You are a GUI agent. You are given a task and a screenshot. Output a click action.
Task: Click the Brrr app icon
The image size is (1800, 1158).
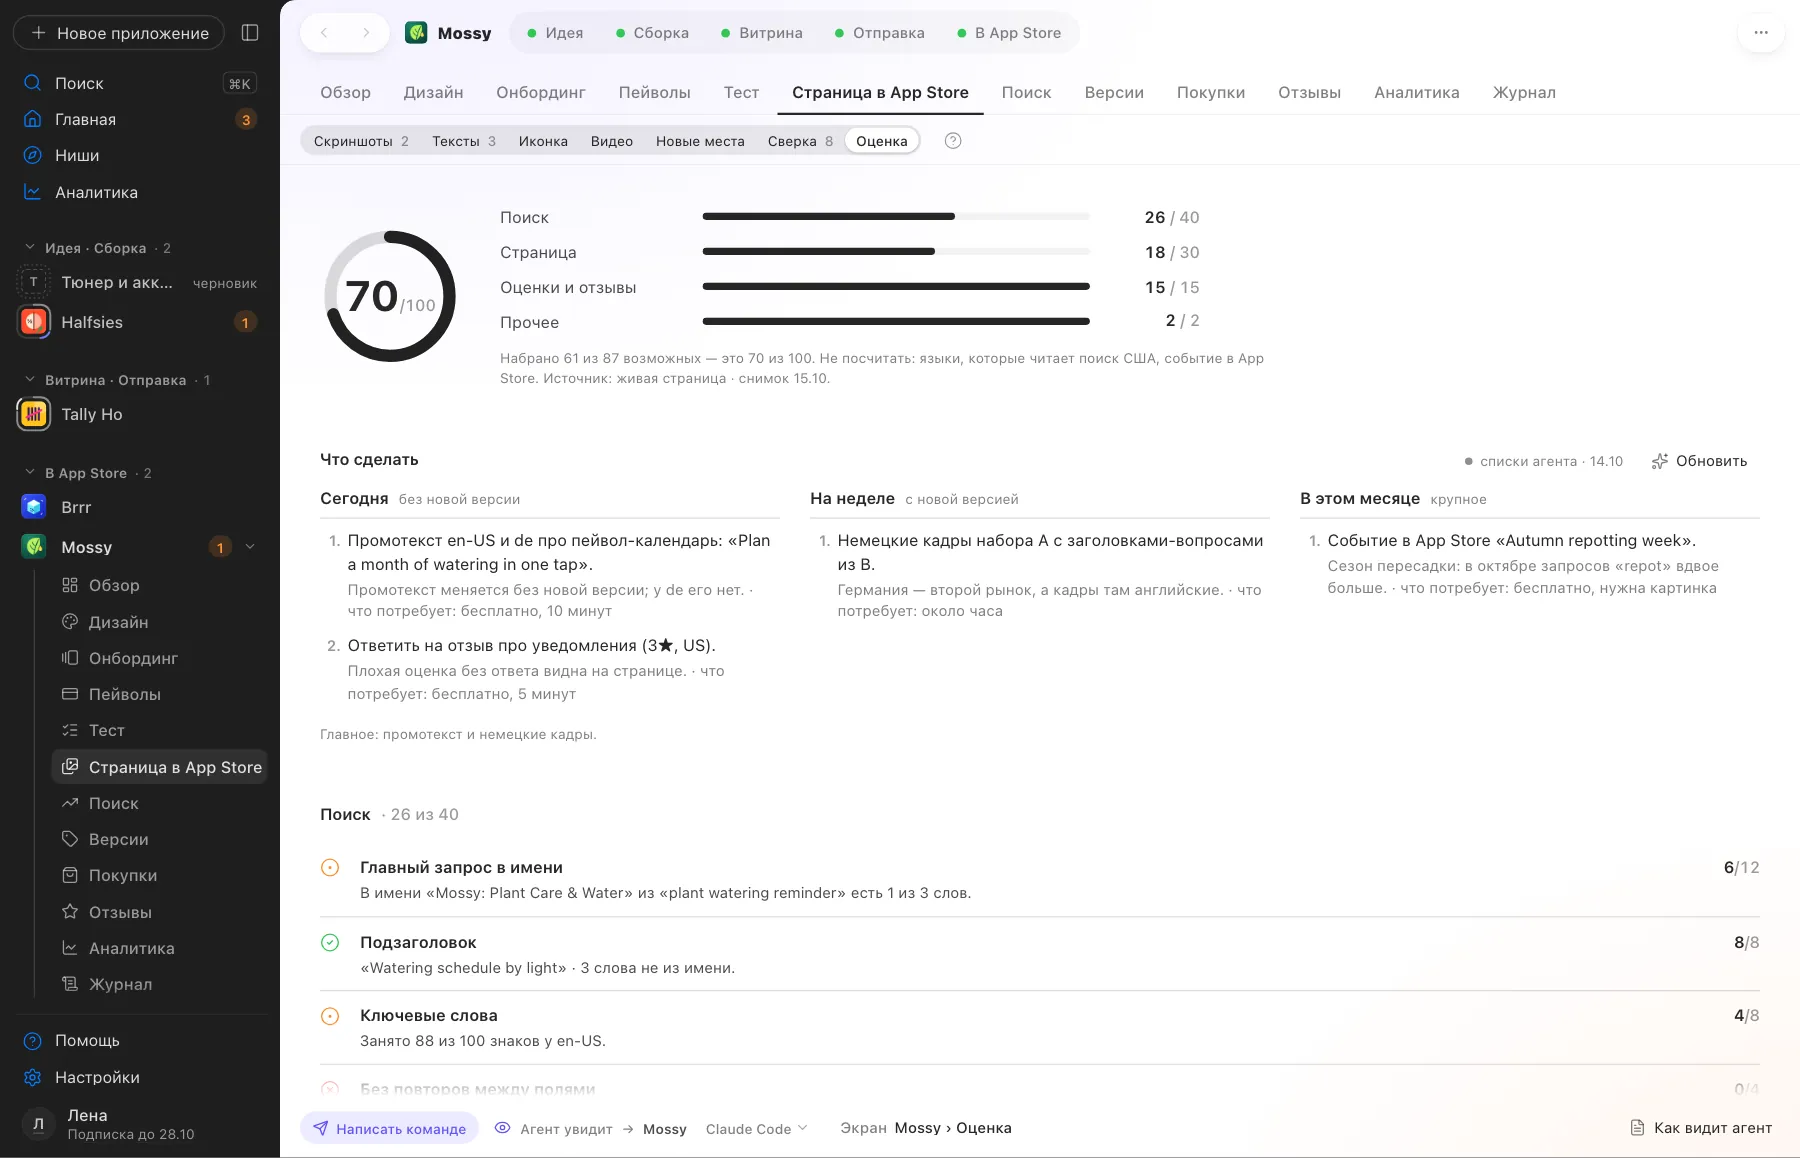(34, 507)
